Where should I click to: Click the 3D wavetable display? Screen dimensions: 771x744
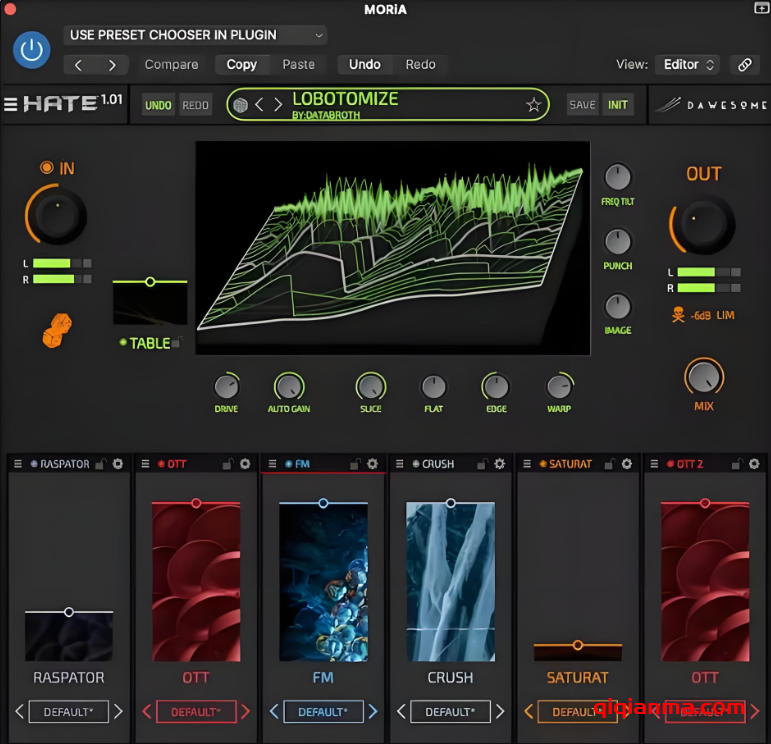coord(393,248)
